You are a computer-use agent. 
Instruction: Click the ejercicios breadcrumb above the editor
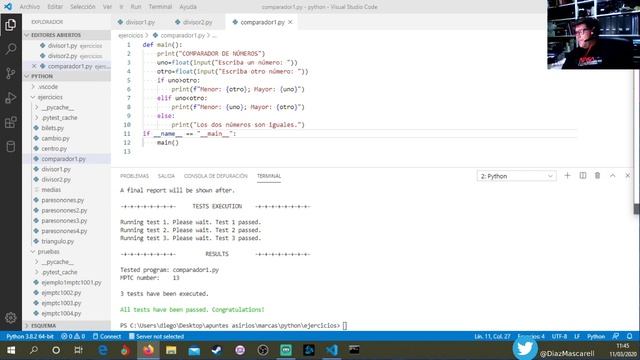coord(131,36)
